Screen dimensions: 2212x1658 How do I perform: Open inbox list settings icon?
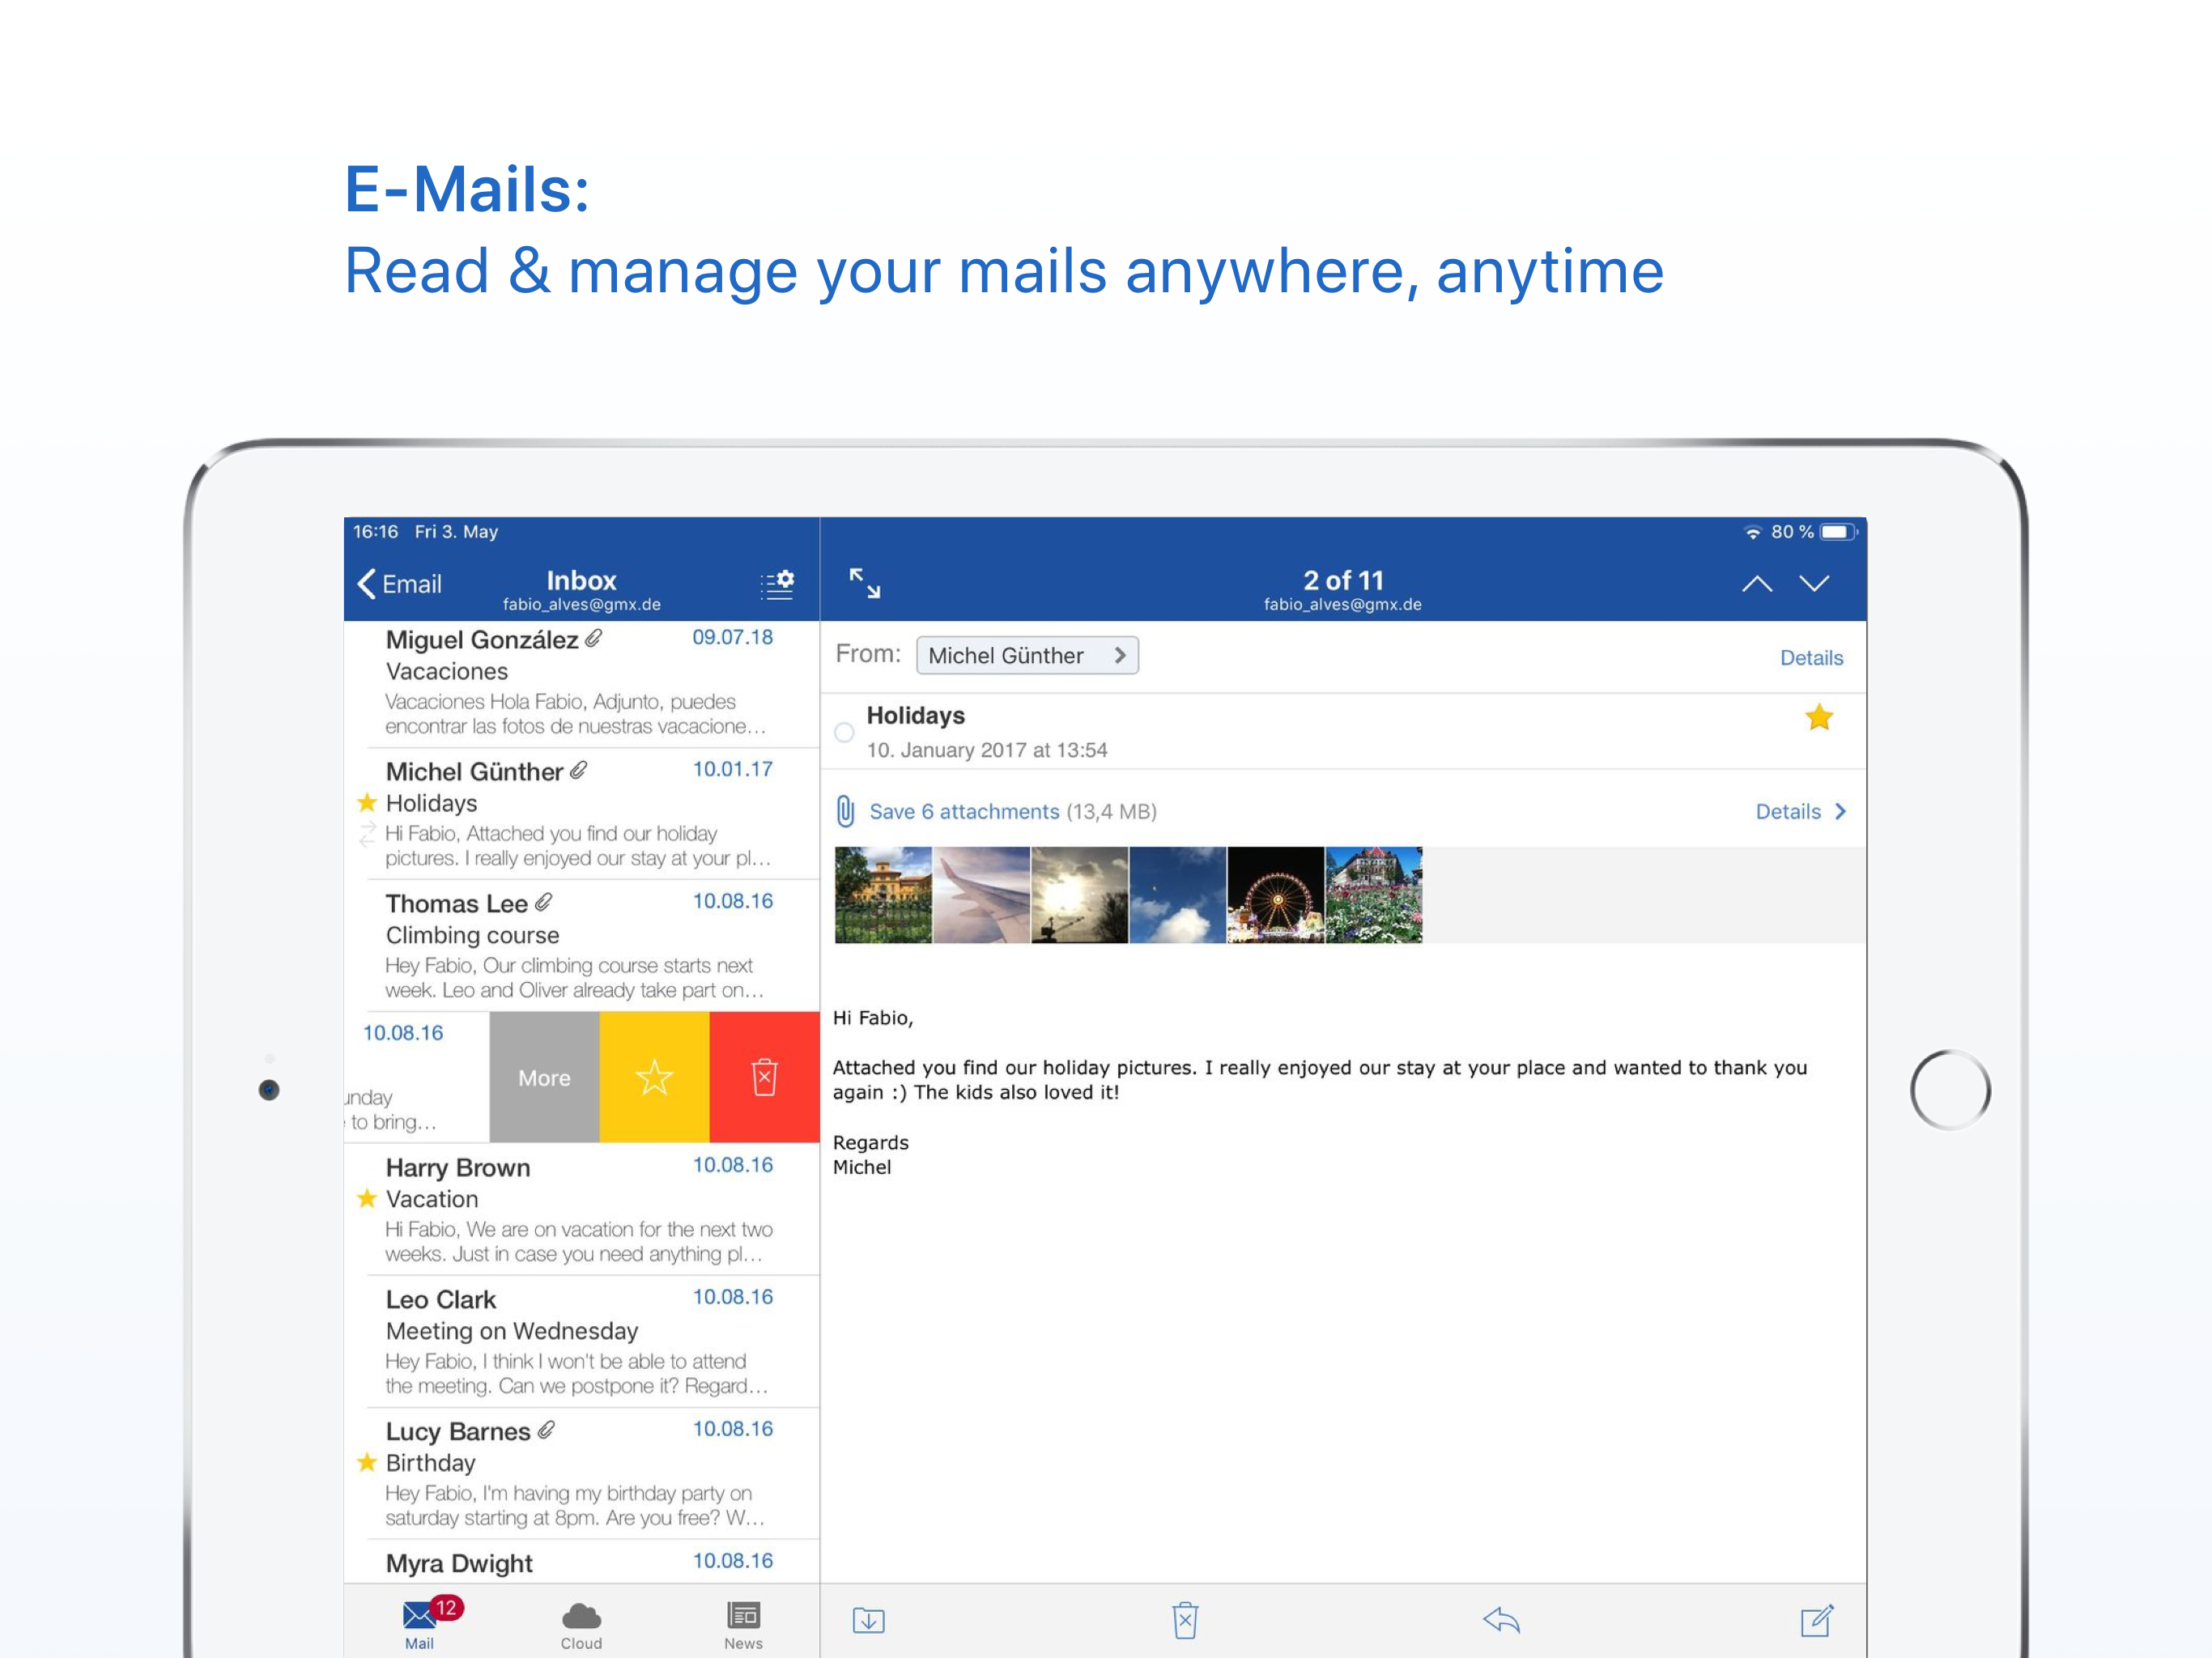click(x=777, y=584)
